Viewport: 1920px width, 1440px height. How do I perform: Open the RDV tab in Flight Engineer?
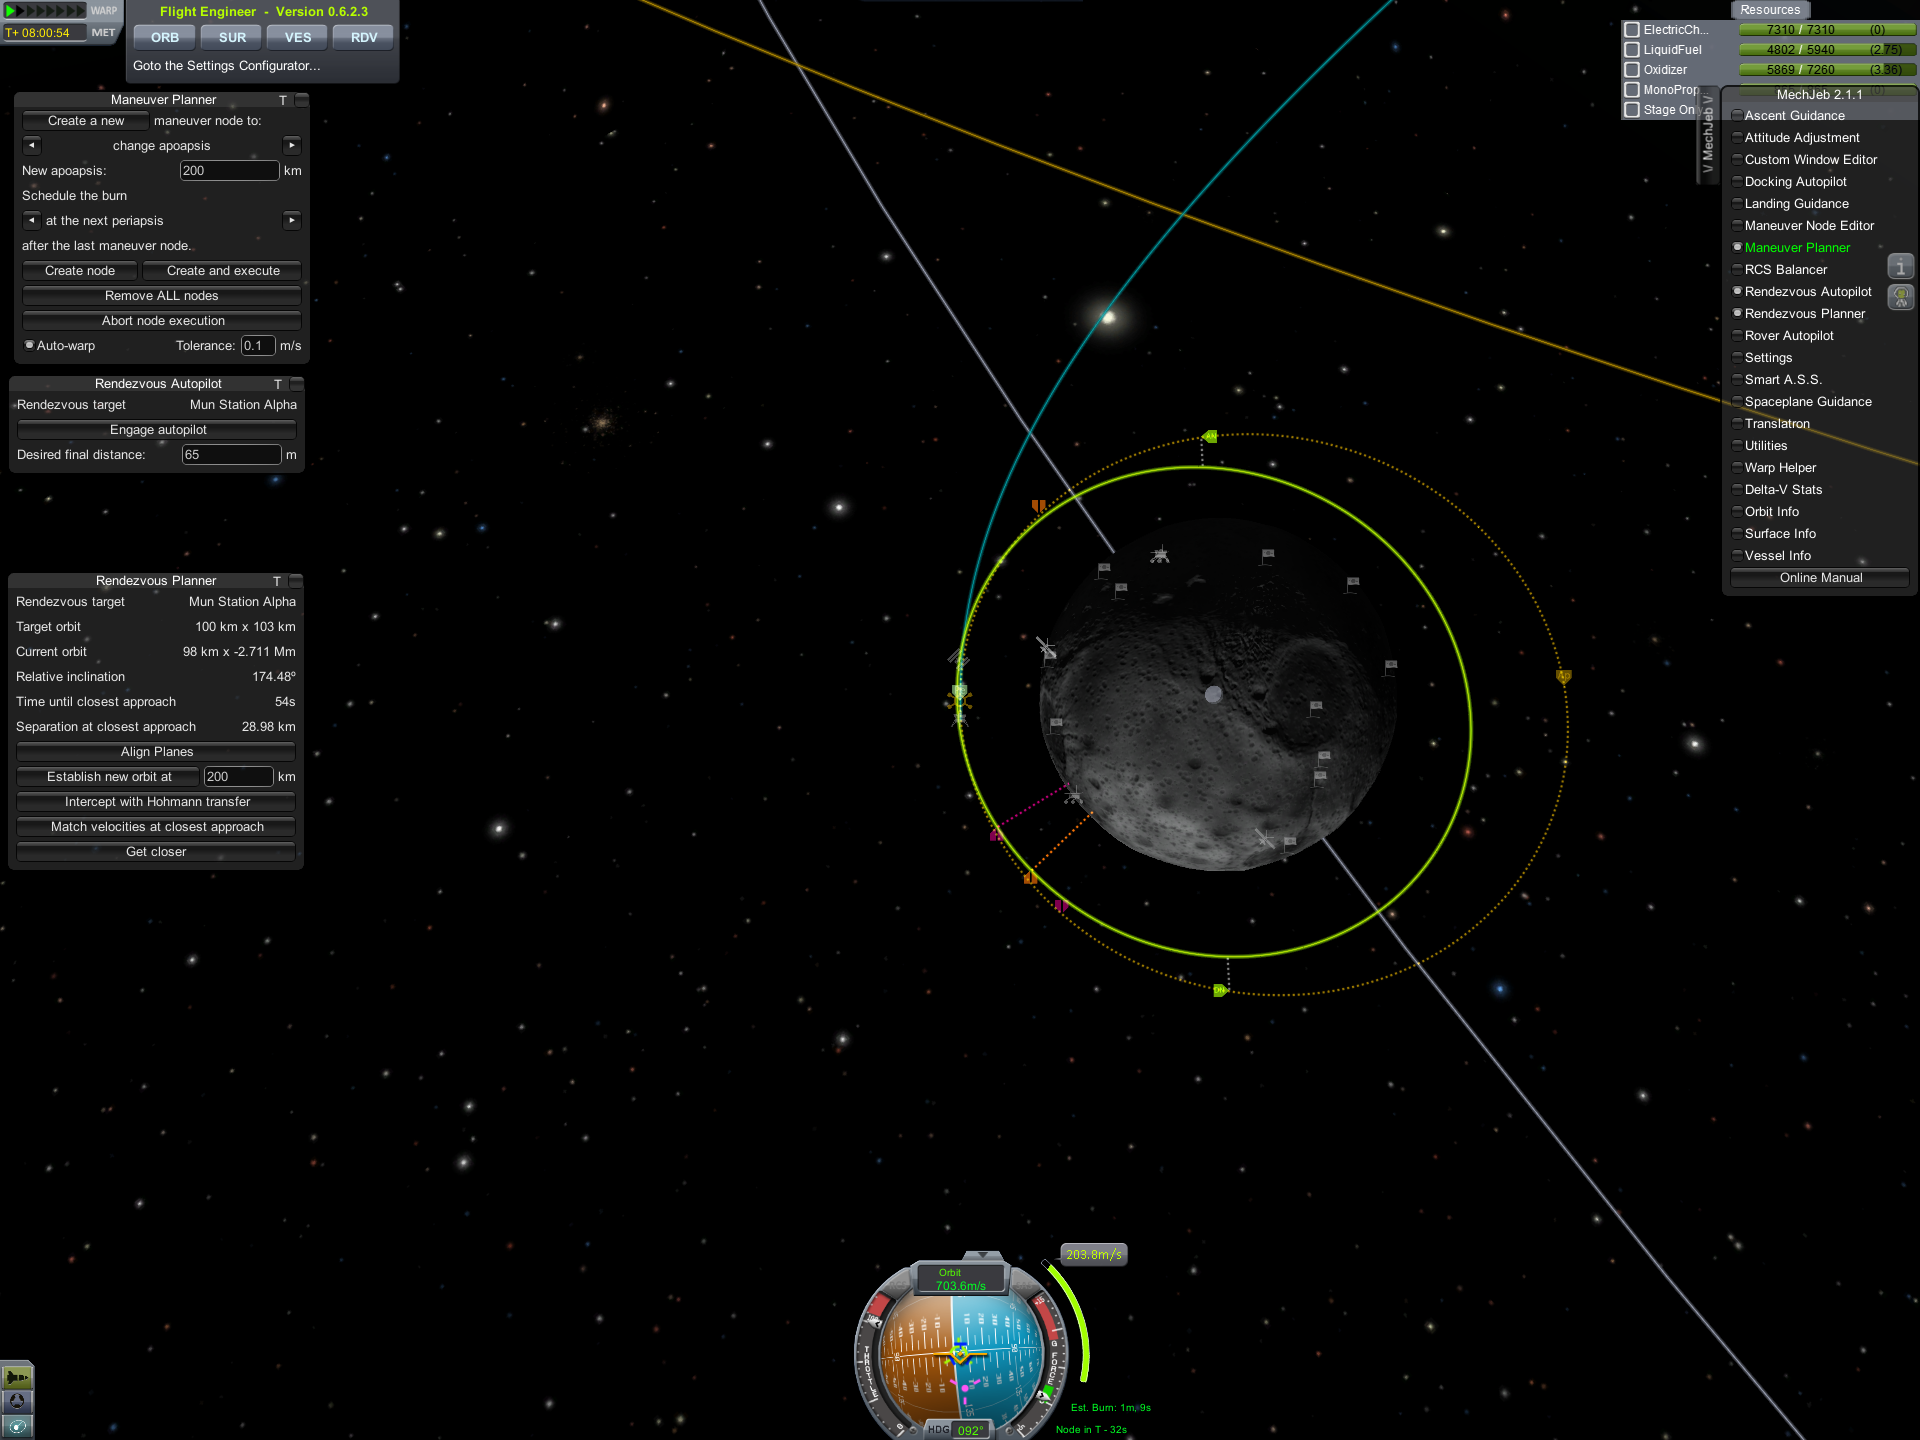[364, 37]
